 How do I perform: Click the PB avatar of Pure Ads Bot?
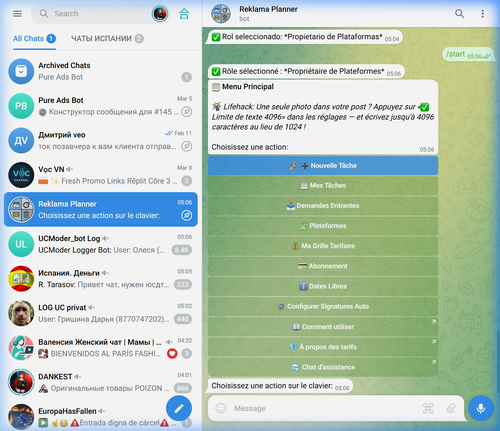tap(21, 106)
